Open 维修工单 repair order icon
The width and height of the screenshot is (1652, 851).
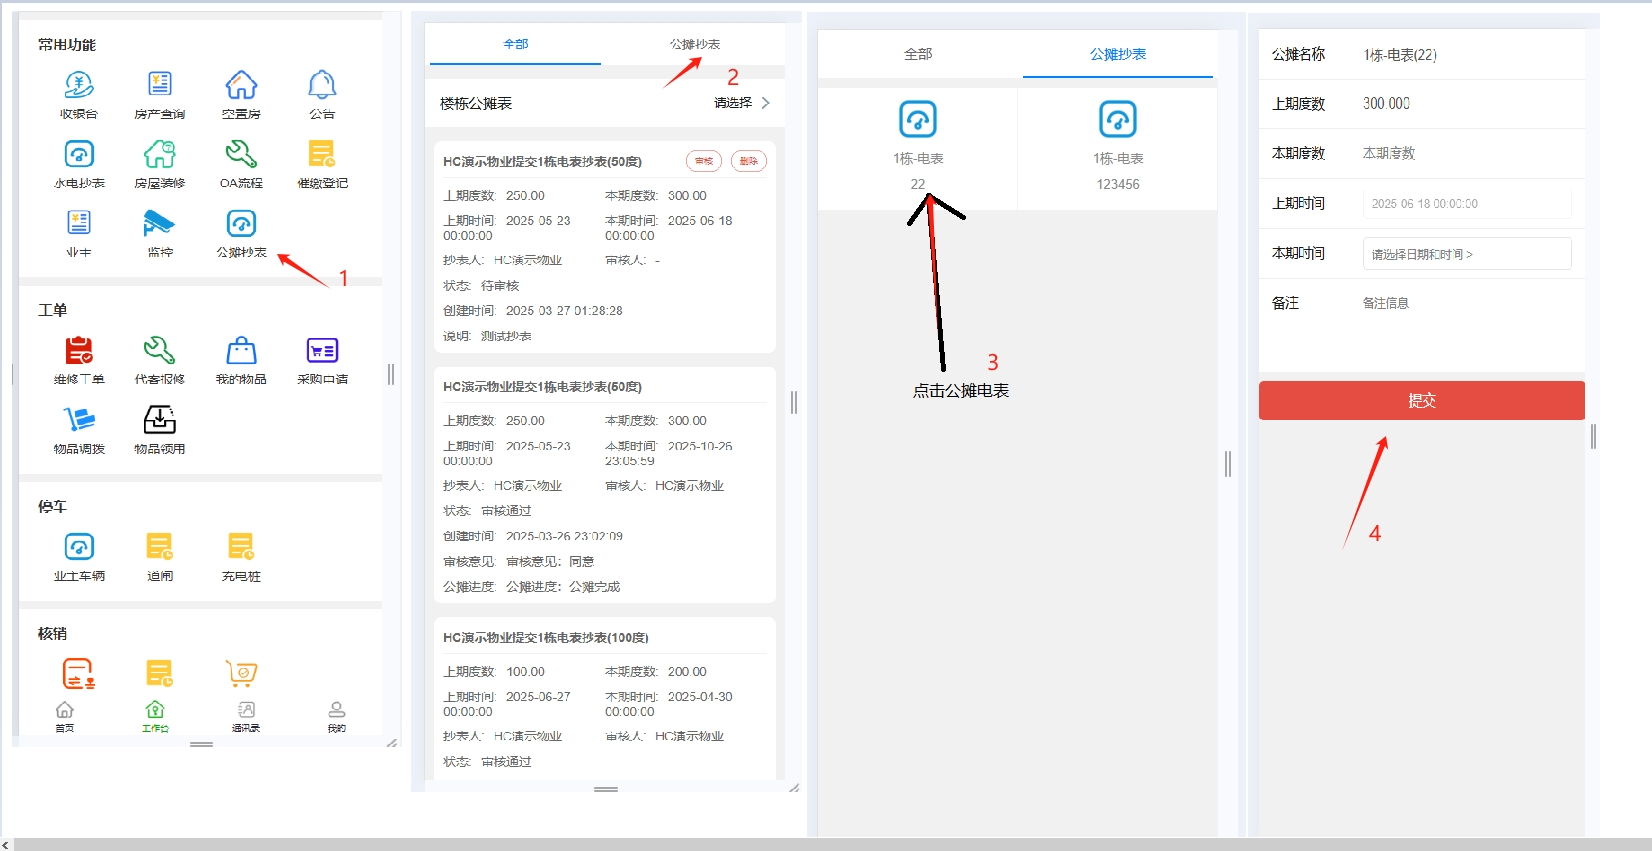click(x=79, y=352)
